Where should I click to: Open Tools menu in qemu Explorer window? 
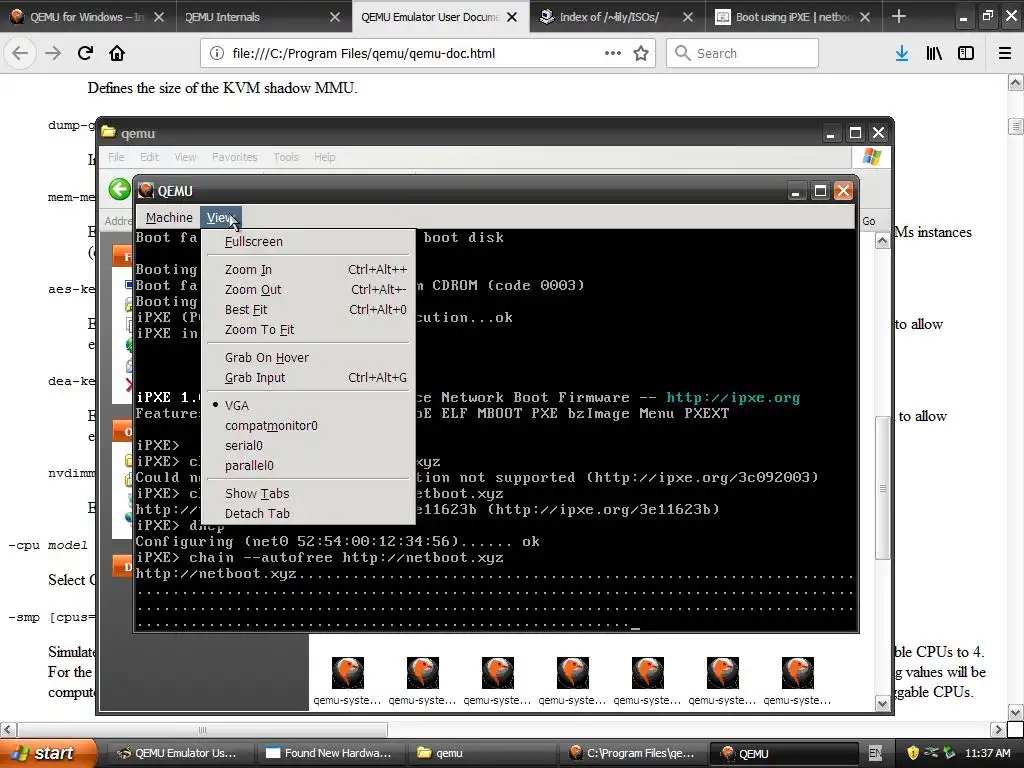coord(285,157)
